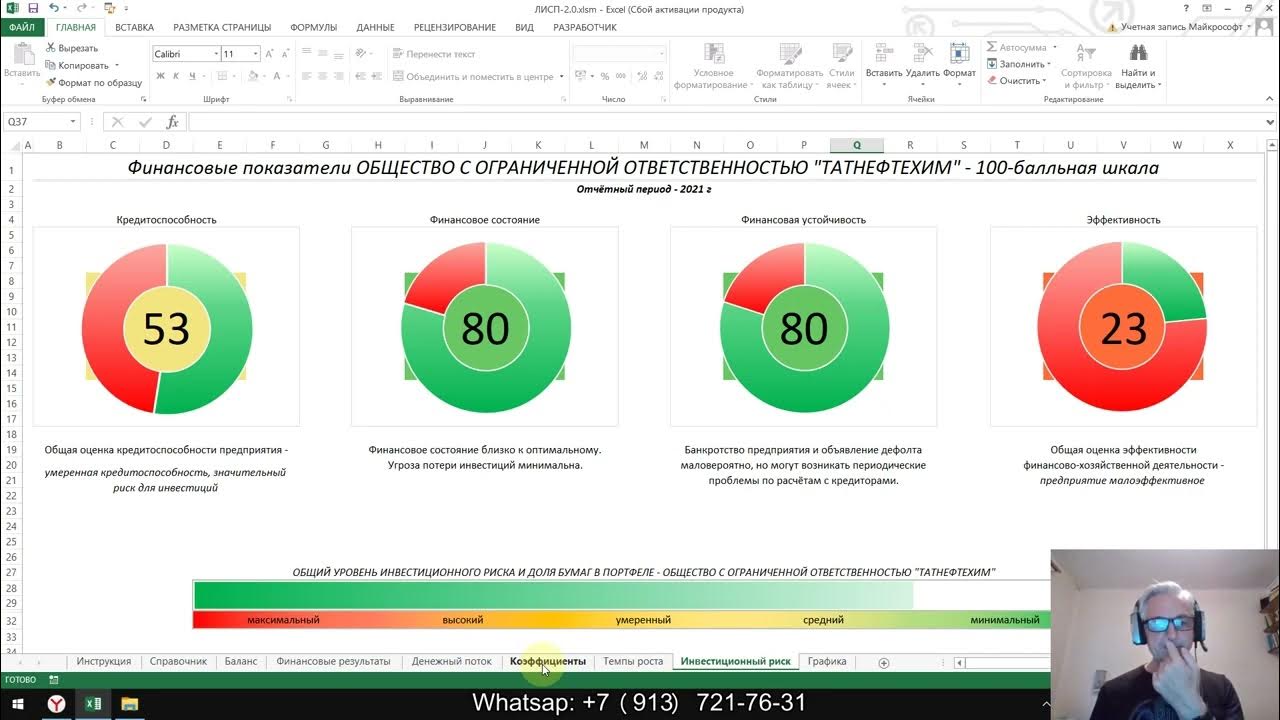Collapse the ribbon with chevron

(x=1268, y=100)
